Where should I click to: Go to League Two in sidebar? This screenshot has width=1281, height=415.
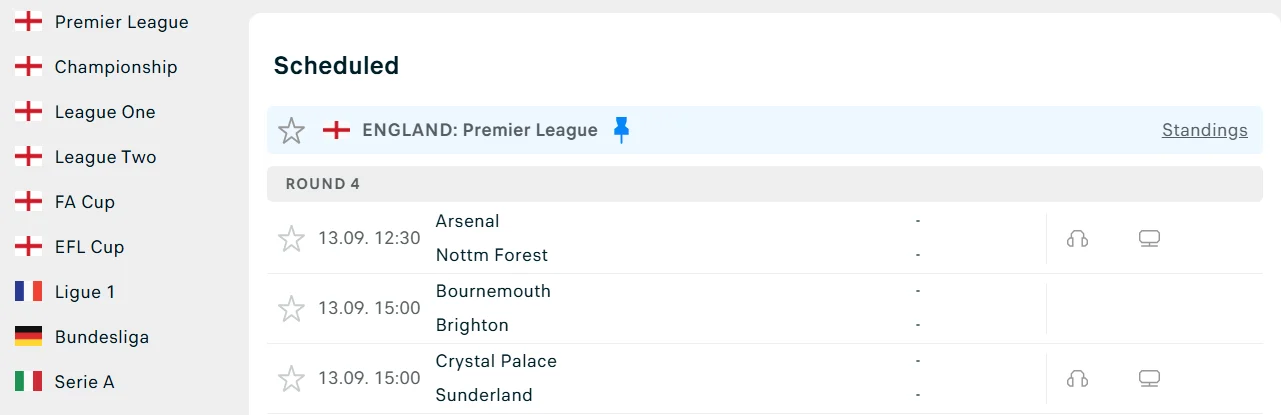(x=105, y=157)
